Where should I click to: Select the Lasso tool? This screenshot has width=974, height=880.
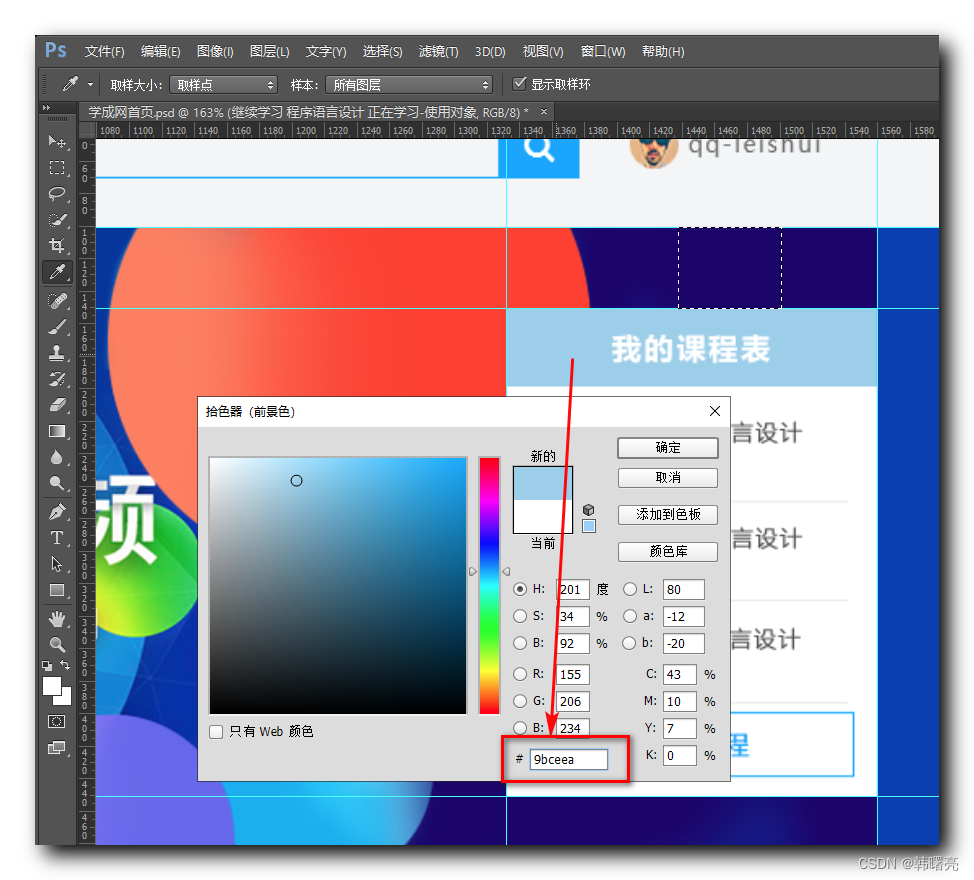[x=57, y=194]
